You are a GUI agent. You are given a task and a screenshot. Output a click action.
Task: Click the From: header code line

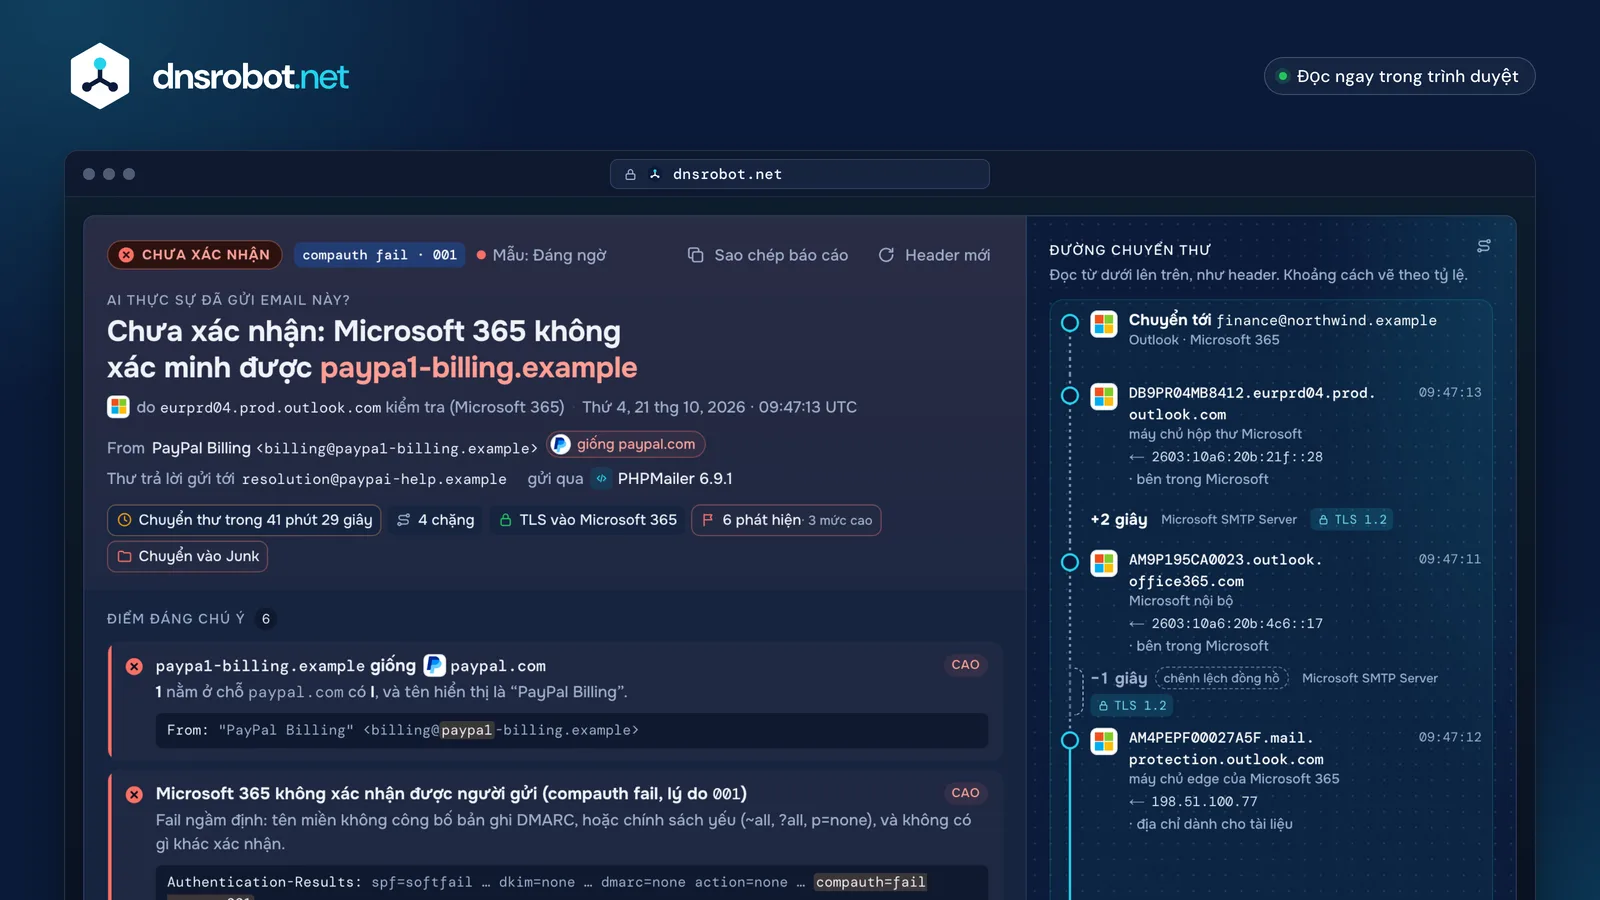click(571, 730)
